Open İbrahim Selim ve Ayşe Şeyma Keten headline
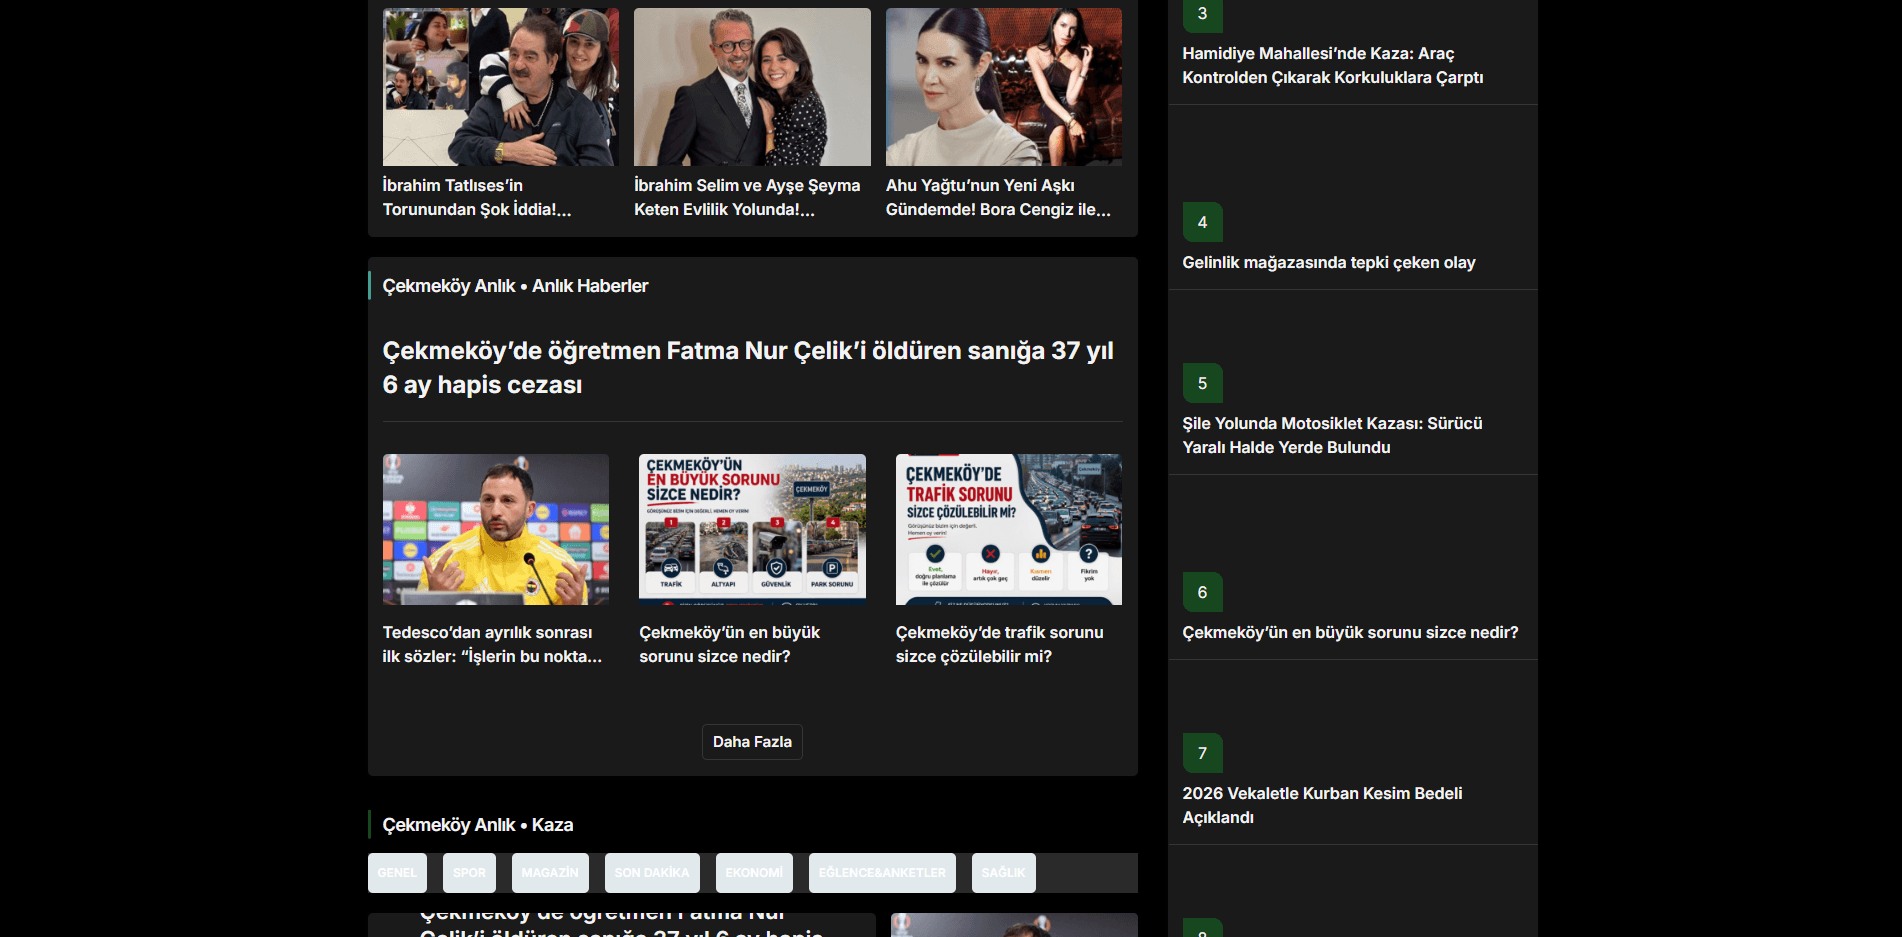 [747, 197]
